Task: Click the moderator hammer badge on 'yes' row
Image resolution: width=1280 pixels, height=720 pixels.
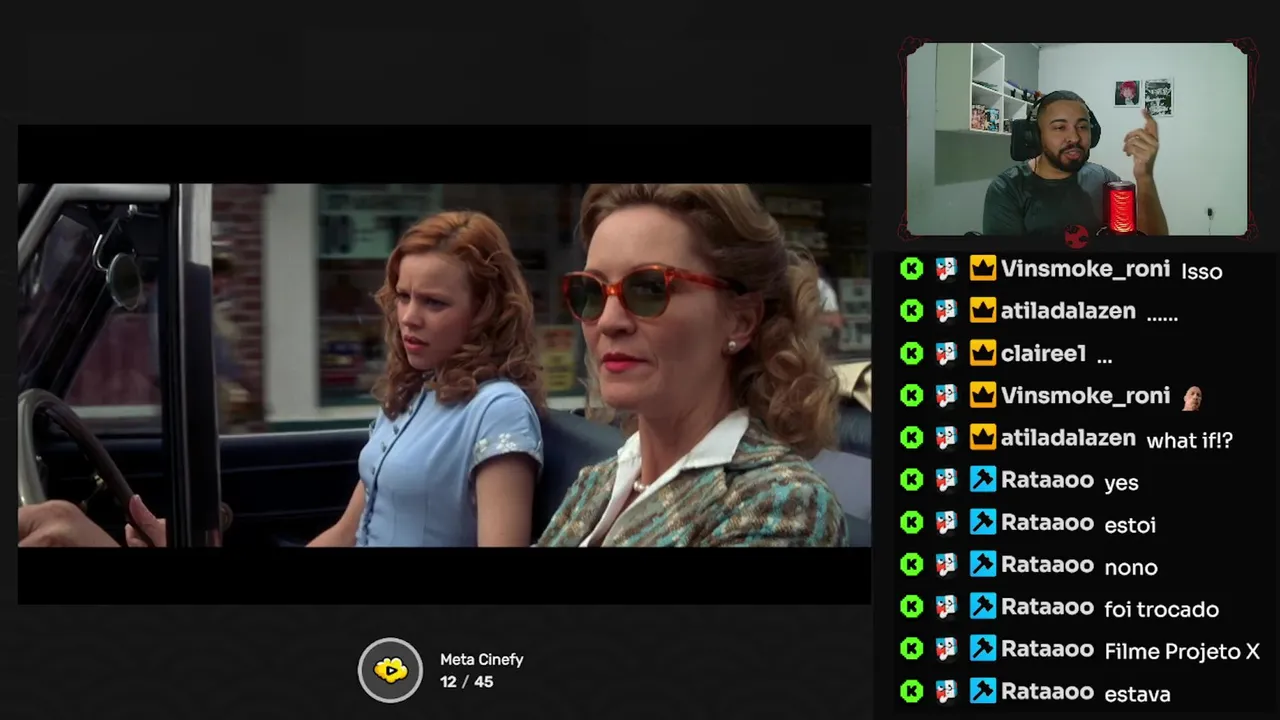Action: [x=983, y=480]
